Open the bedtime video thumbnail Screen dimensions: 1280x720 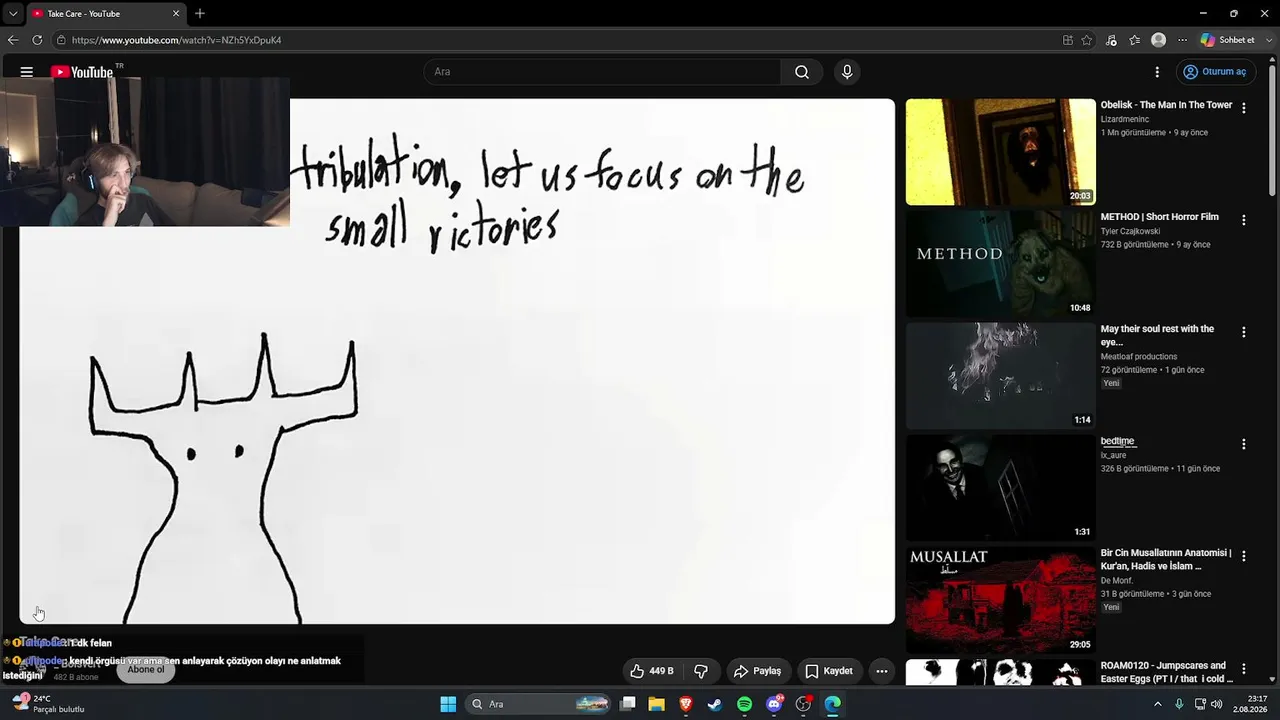click(x=1000, y=488)
